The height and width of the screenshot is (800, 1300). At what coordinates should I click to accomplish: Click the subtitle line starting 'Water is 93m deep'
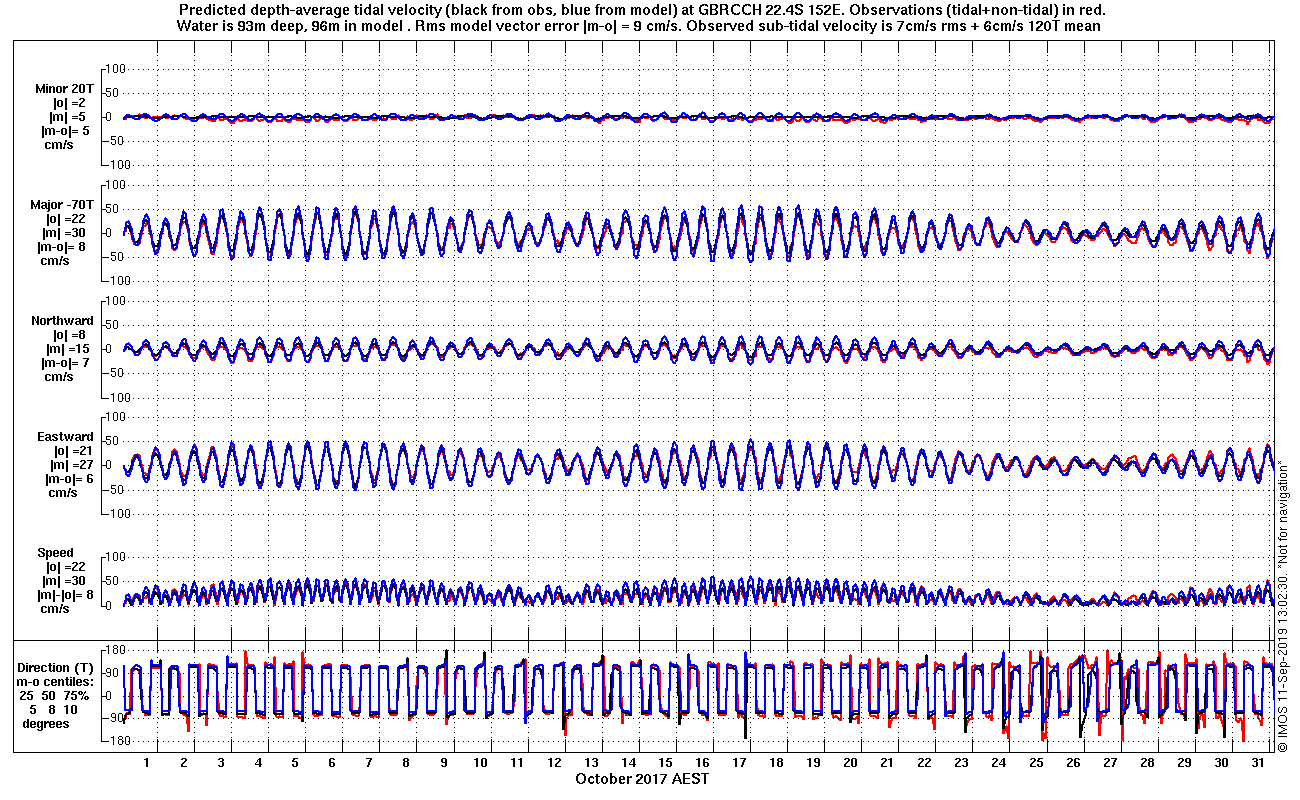(x=640, y=26)
